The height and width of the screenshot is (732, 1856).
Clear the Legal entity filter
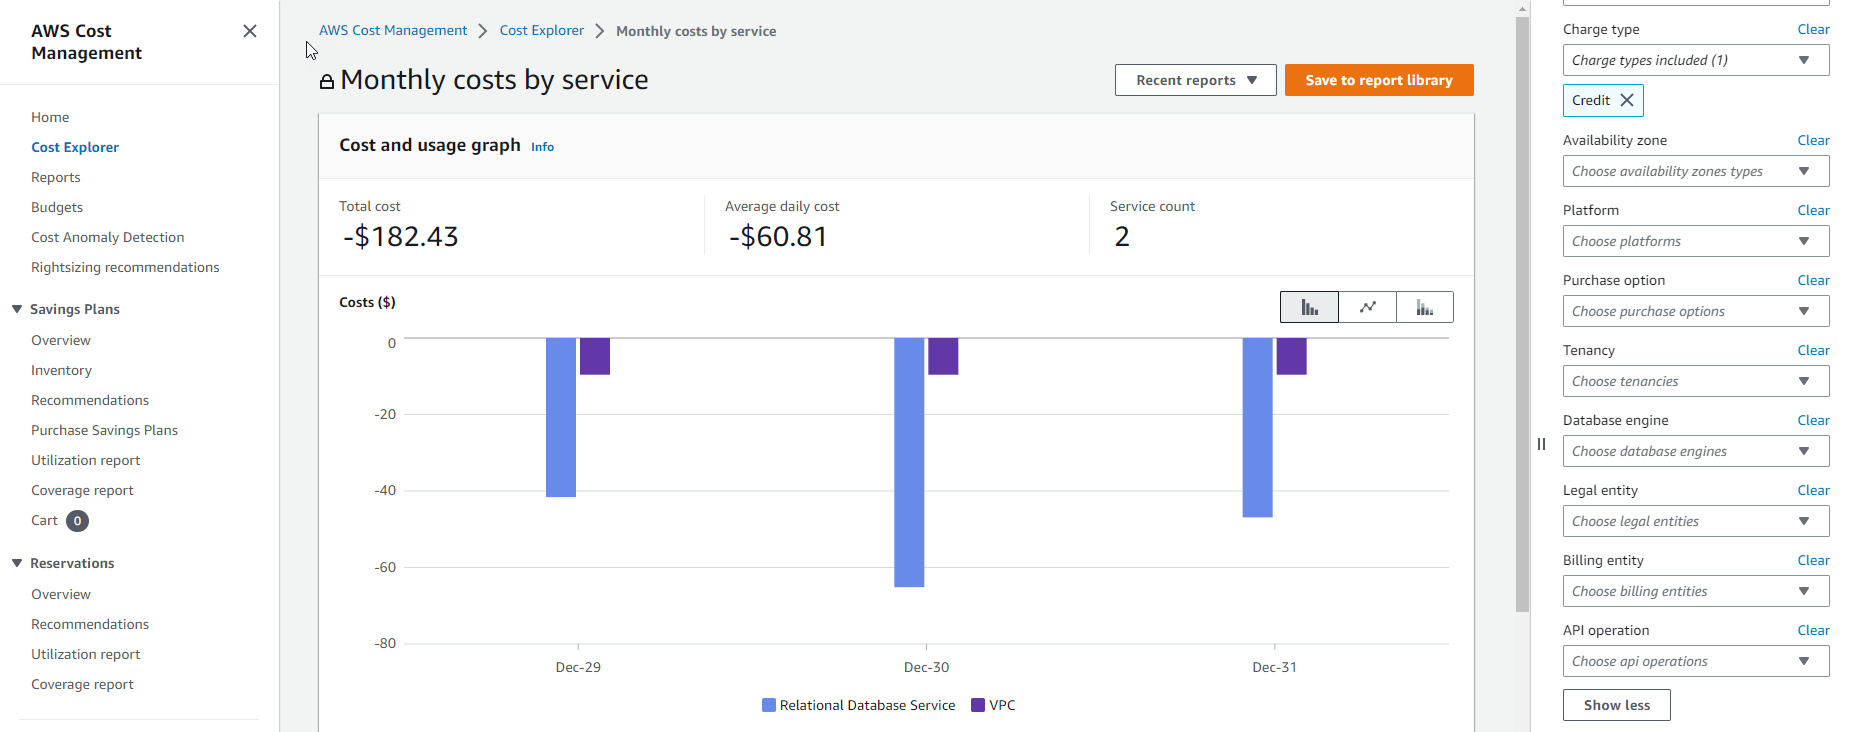click(1813, 490)
